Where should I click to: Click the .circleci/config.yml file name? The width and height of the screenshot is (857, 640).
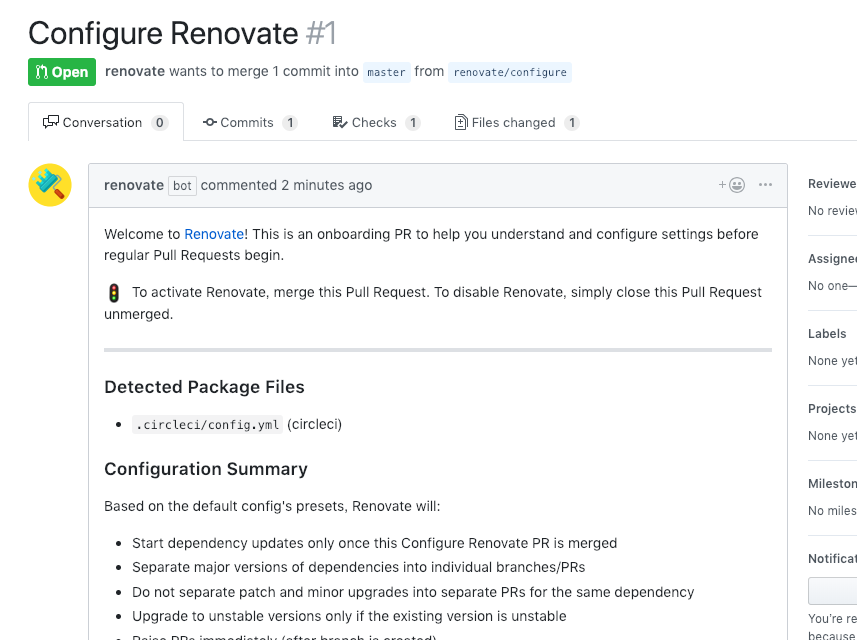click(x=207, y=425)
